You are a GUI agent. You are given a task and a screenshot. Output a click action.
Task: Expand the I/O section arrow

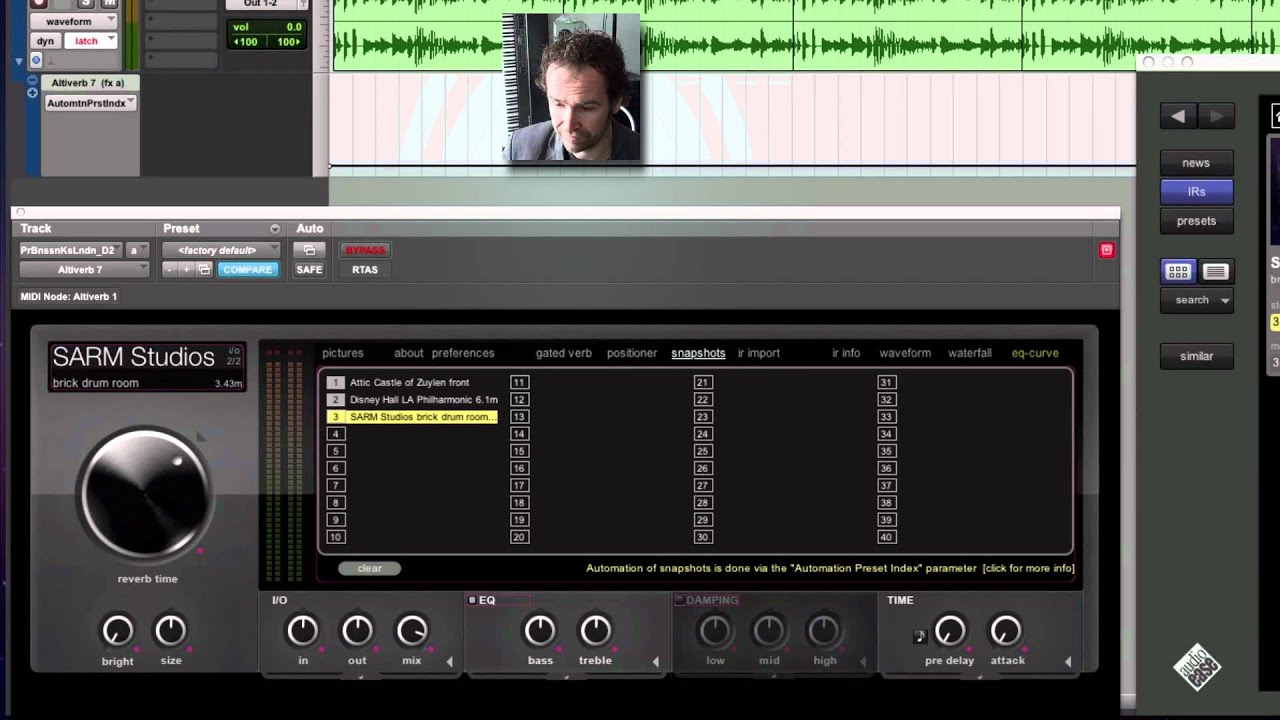pyautogui.click(x=449, y=661)
